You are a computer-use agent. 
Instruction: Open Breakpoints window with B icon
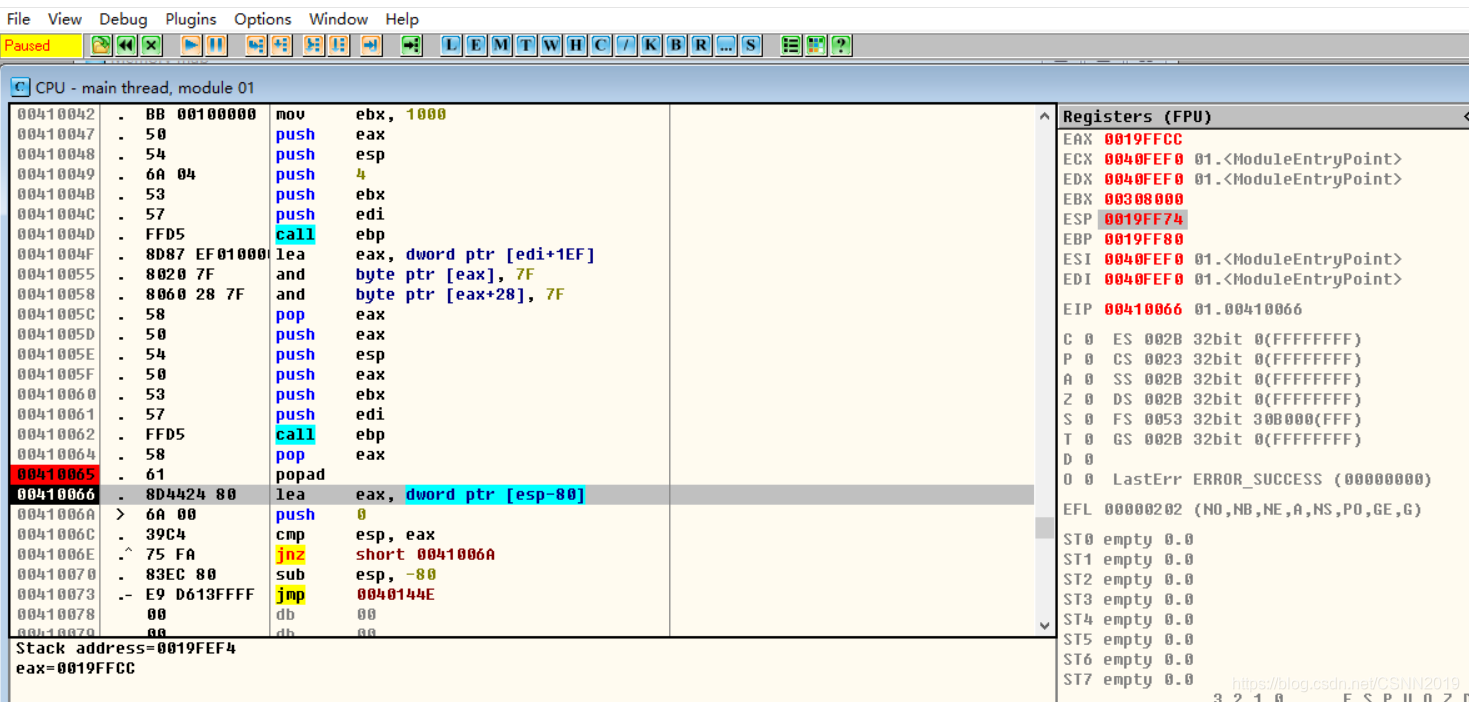click(676, 45)
